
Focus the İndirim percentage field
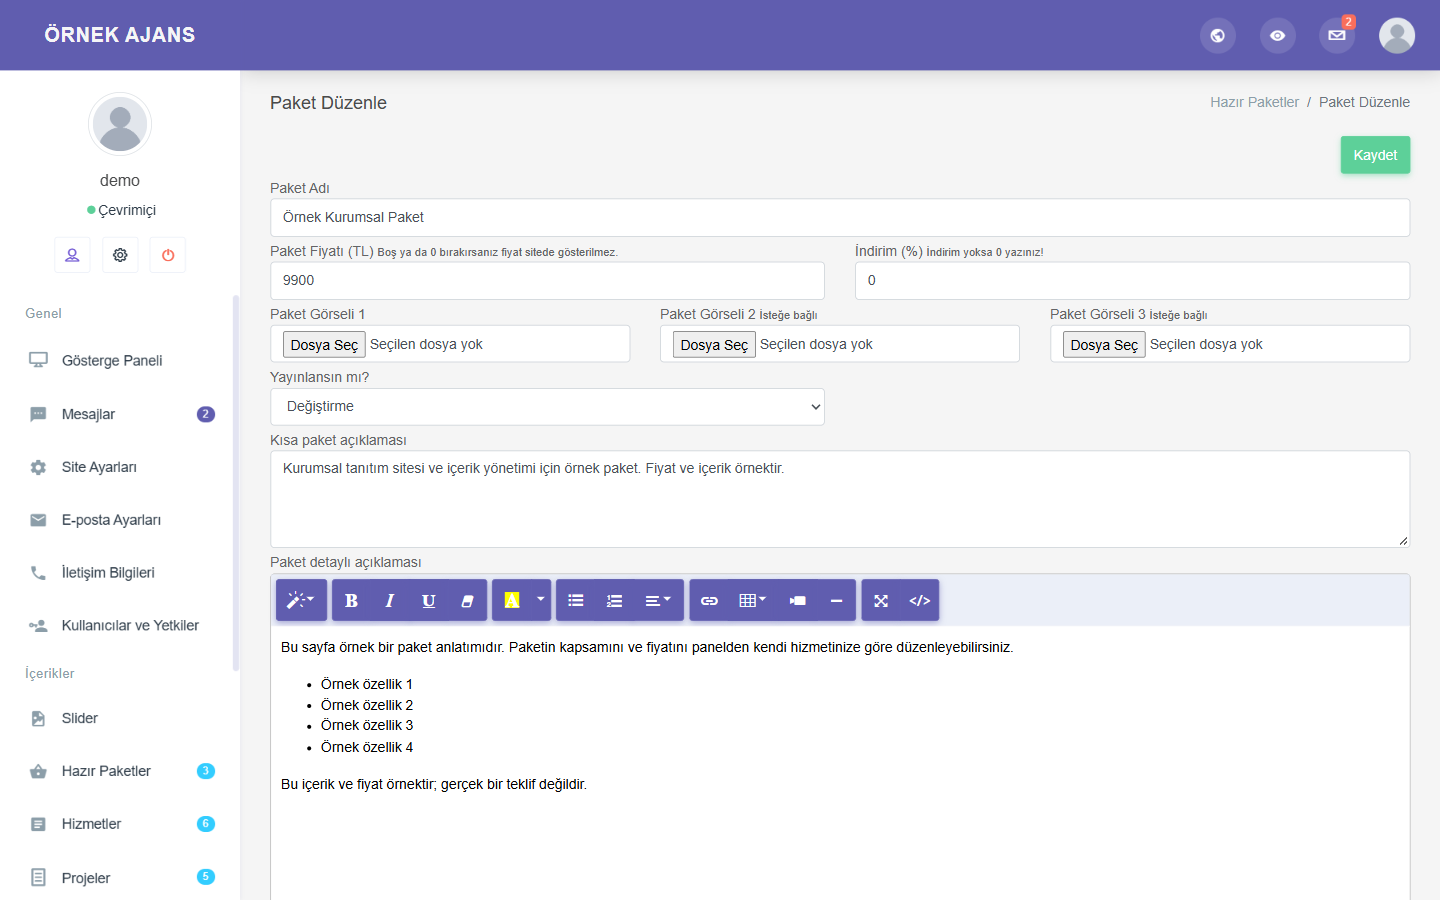tap(1132, 281)
